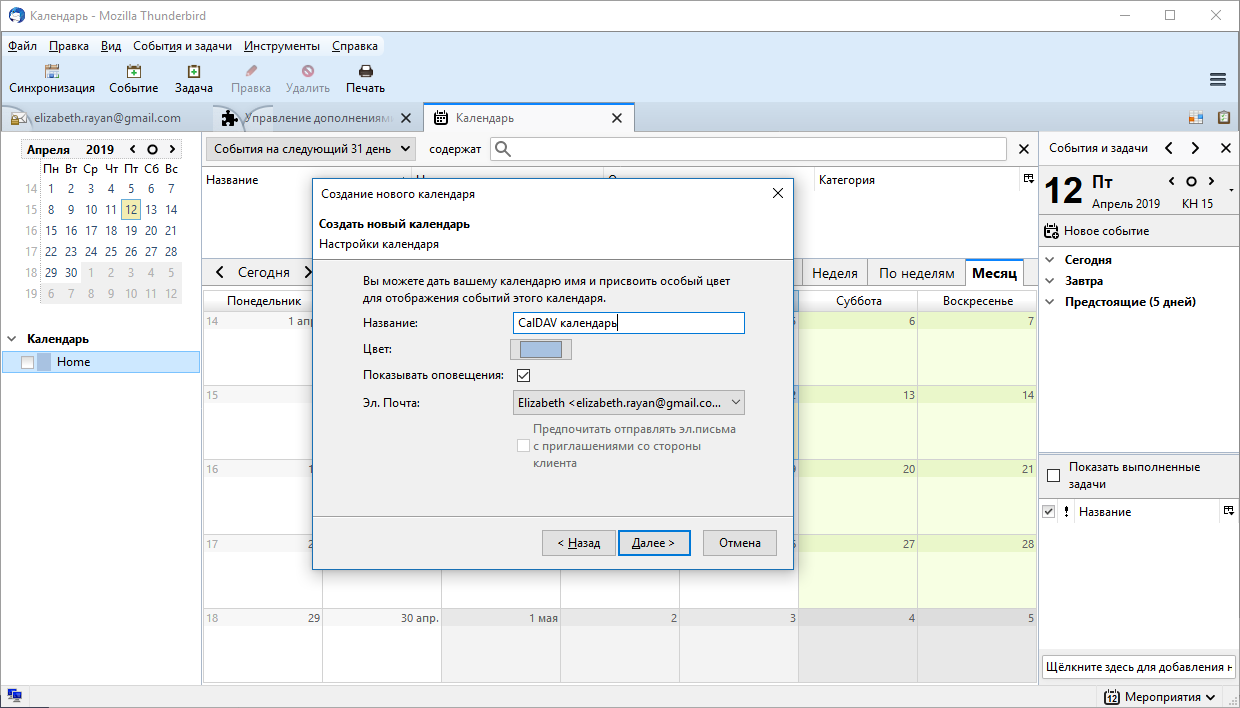Select the Home calendar entry
1240x708 pixels.
point(100,362)
